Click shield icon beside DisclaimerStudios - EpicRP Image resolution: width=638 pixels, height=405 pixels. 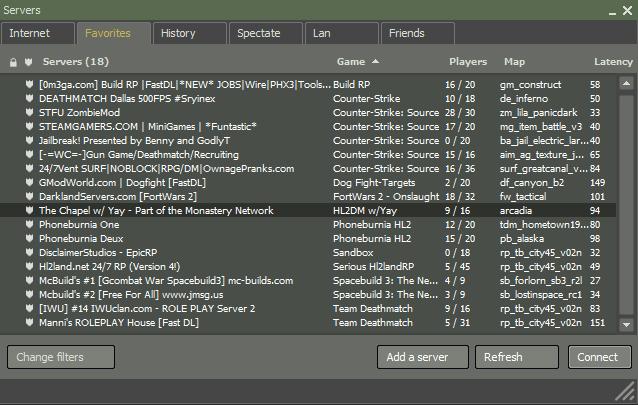(29, 252)
